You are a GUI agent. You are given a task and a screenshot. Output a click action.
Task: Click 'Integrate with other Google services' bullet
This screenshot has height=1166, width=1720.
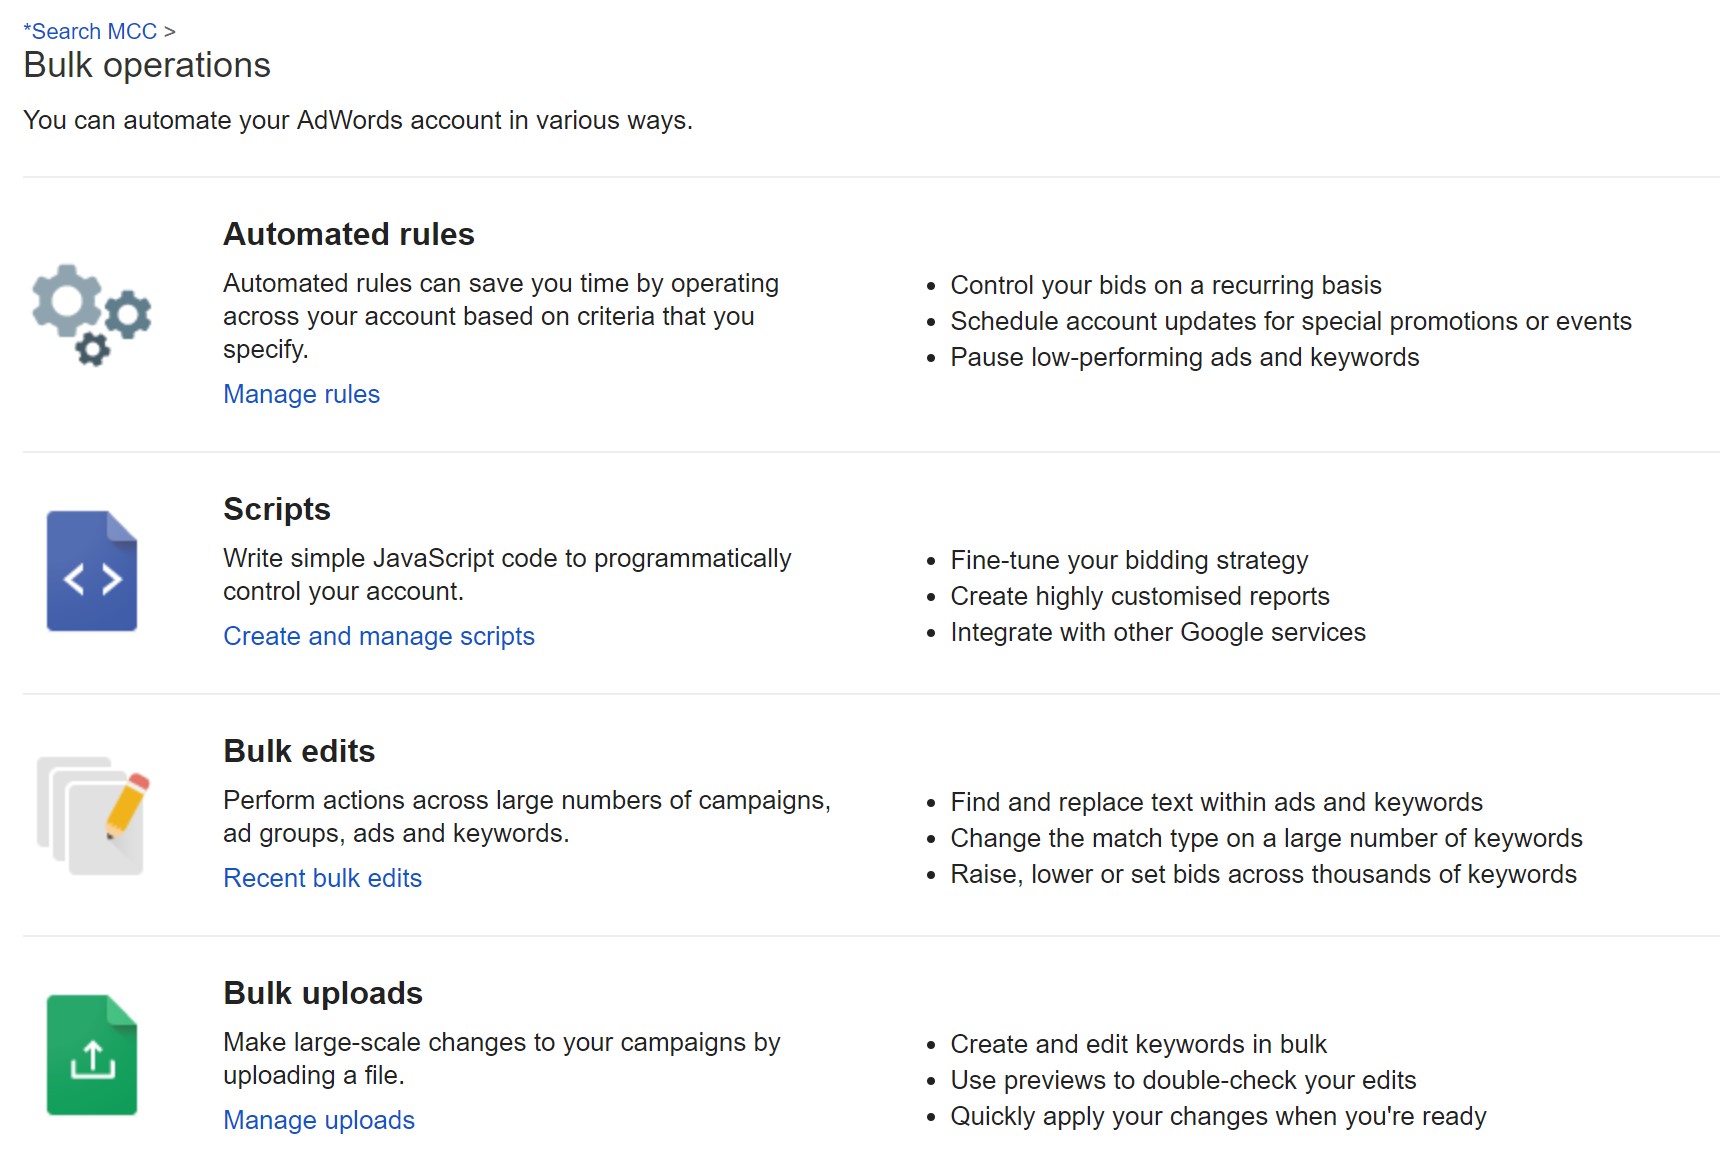click(x=1158, y=632)
